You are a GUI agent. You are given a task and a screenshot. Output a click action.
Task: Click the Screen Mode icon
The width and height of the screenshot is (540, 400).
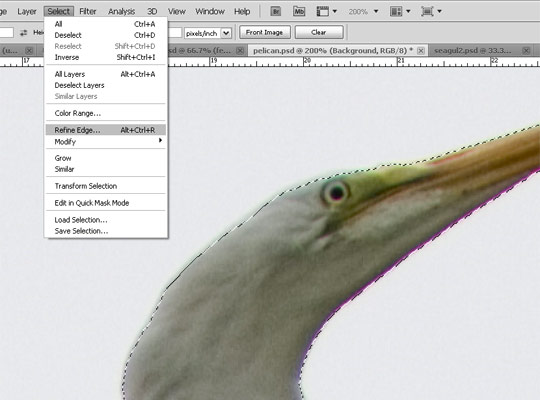427,11
